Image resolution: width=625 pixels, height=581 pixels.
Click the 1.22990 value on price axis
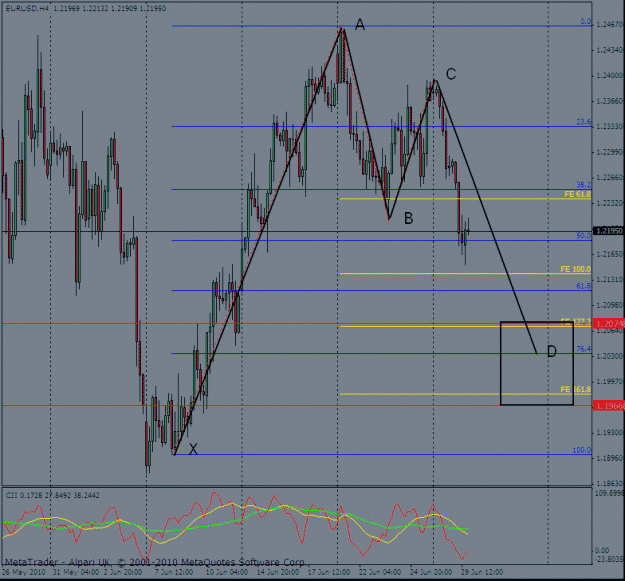(609, 152)
